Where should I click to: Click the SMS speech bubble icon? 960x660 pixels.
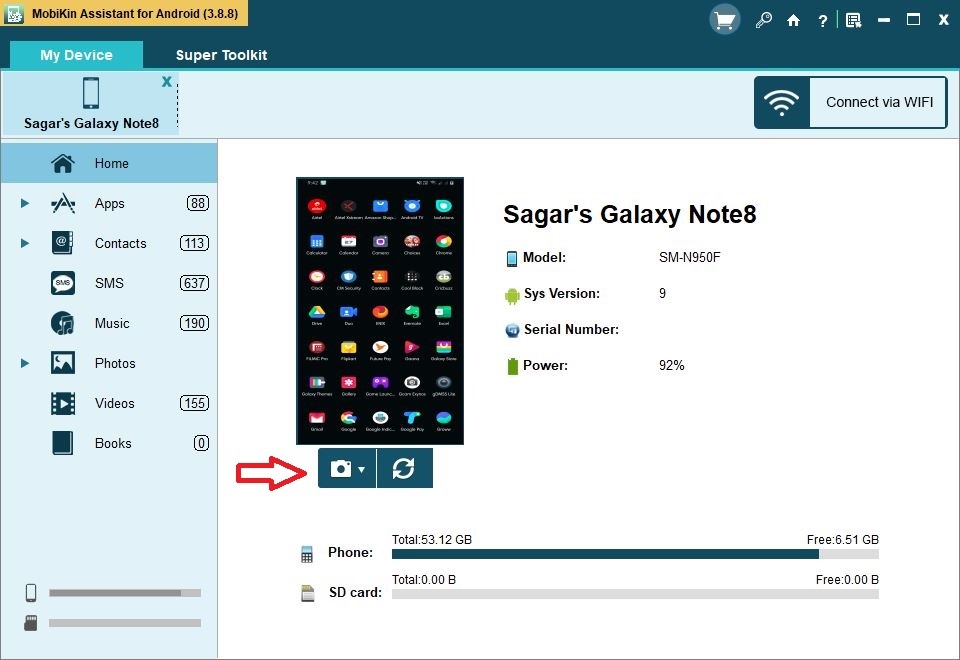62,283
